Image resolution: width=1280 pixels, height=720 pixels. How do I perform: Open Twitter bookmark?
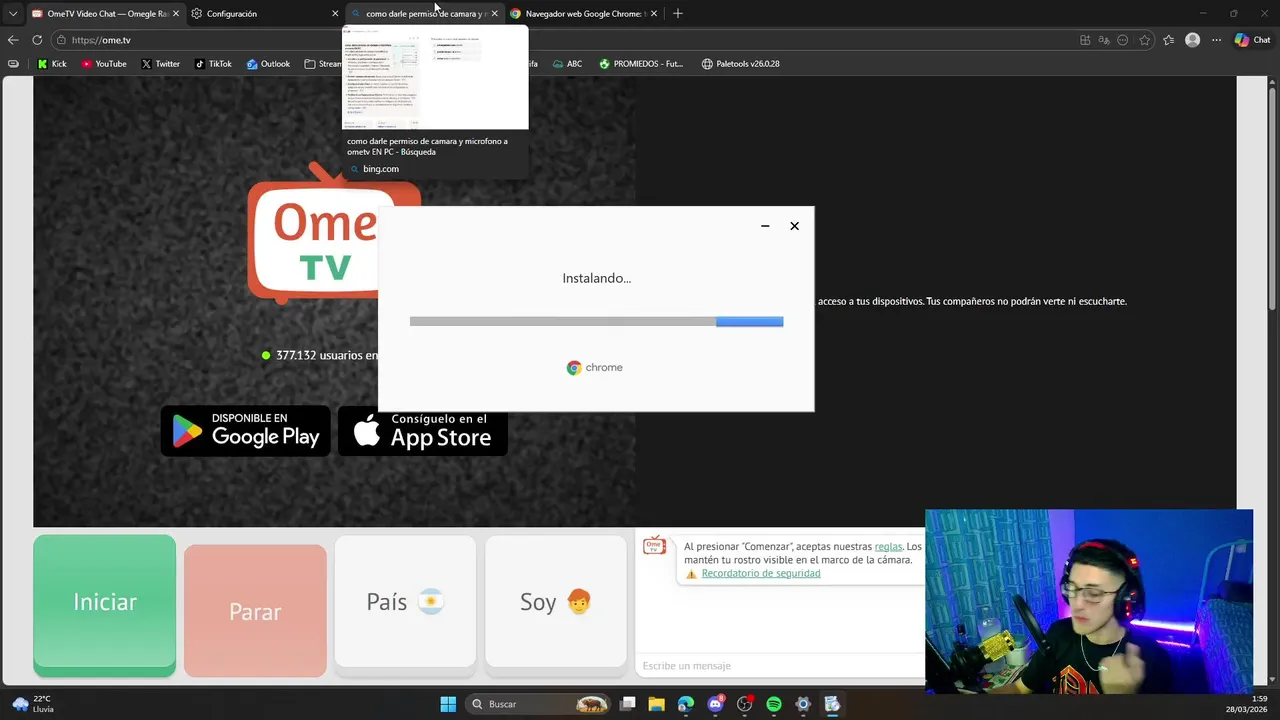pos(161,64)
